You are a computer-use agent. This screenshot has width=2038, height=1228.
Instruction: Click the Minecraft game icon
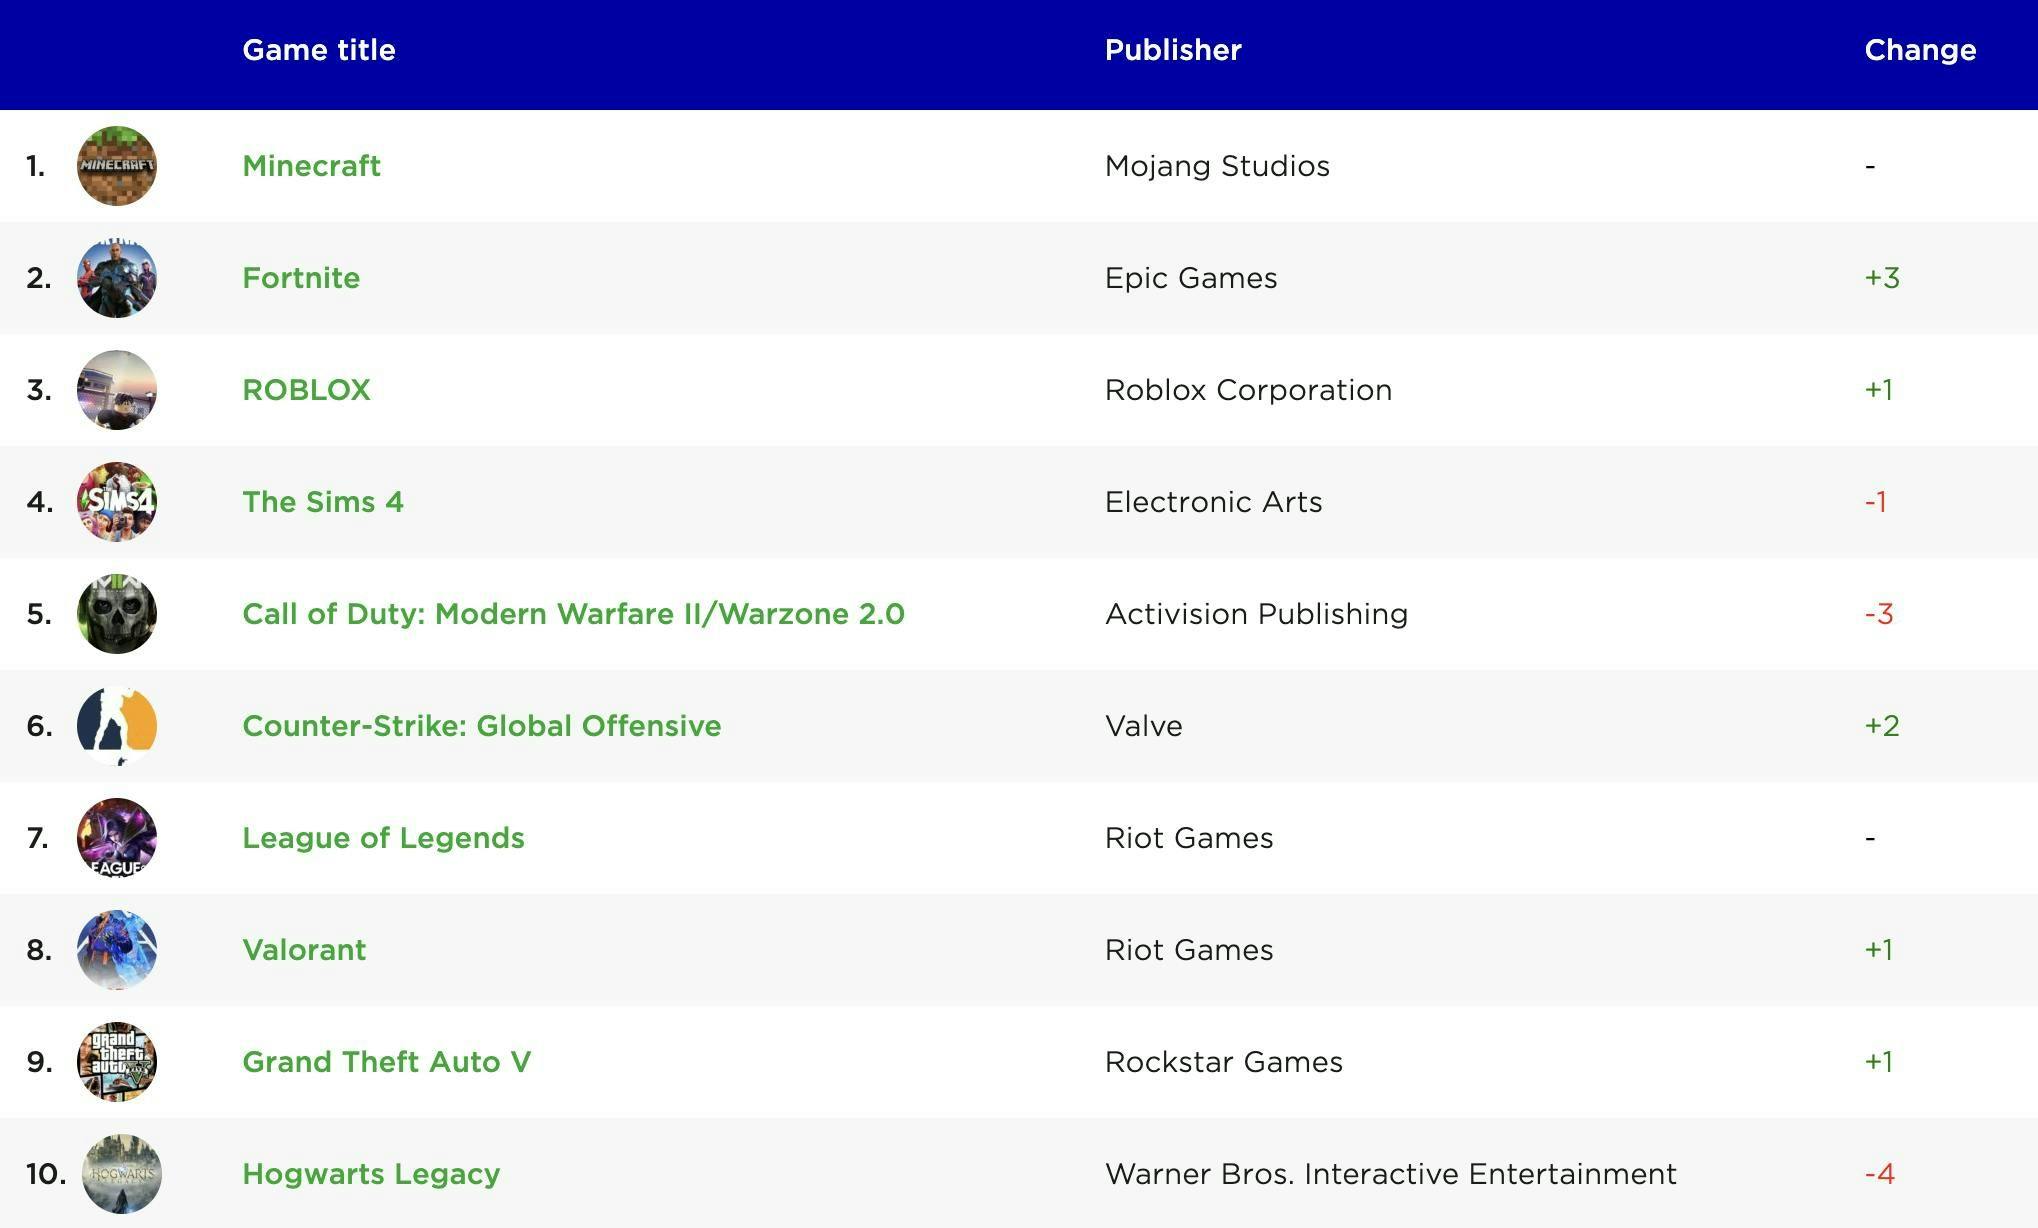(x=117, y=166)
